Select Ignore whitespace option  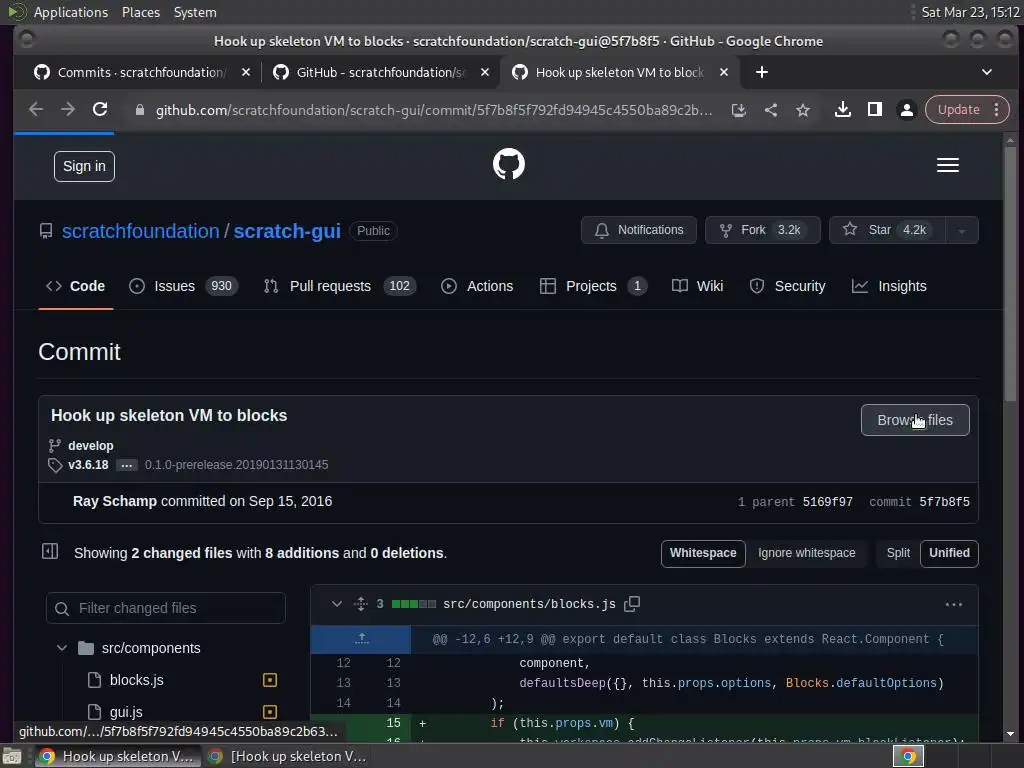(x=807, y=553)
